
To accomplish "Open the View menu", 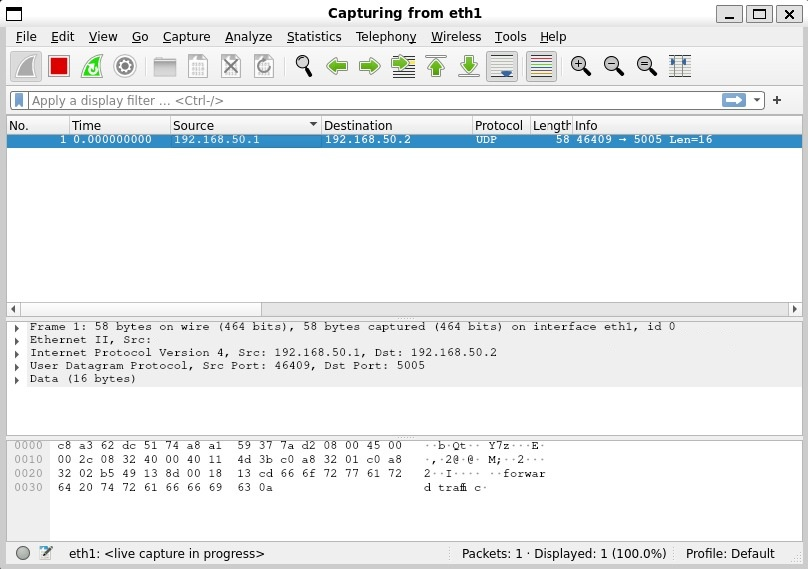I will click(x=103, y=37).
